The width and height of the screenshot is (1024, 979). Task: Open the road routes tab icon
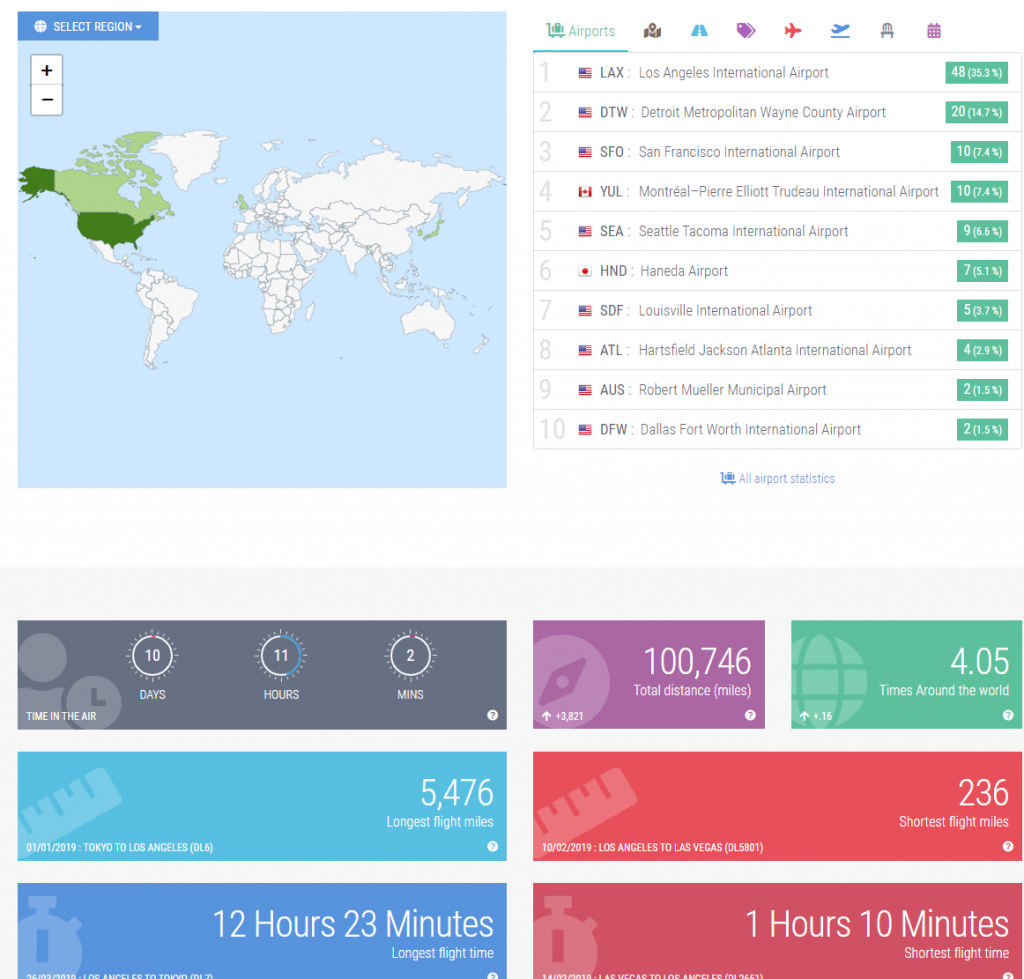click(x=699, y=31)
